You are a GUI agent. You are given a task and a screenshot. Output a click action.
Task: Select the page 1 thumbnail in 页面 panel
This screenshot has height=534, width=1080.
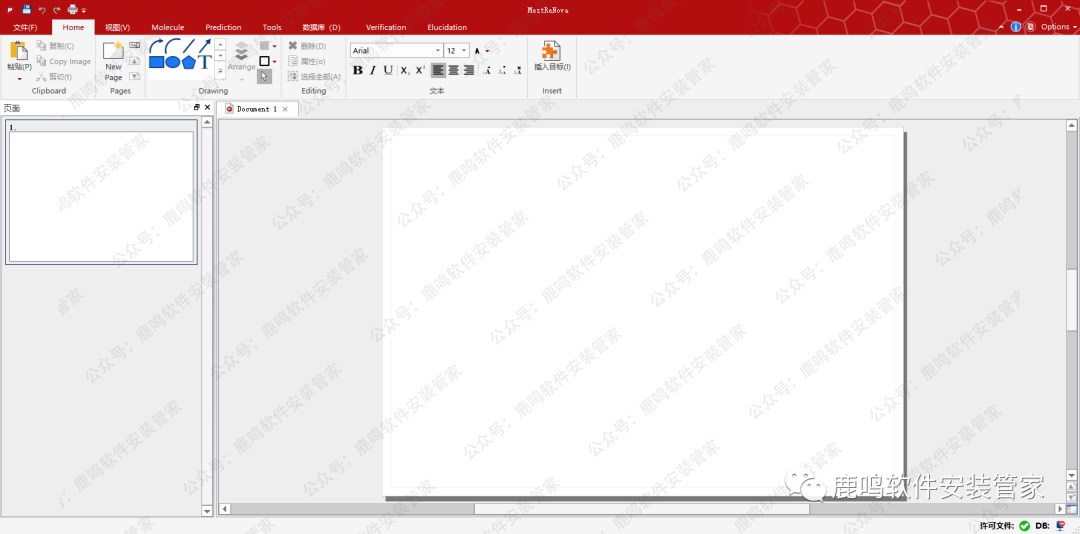101,196
